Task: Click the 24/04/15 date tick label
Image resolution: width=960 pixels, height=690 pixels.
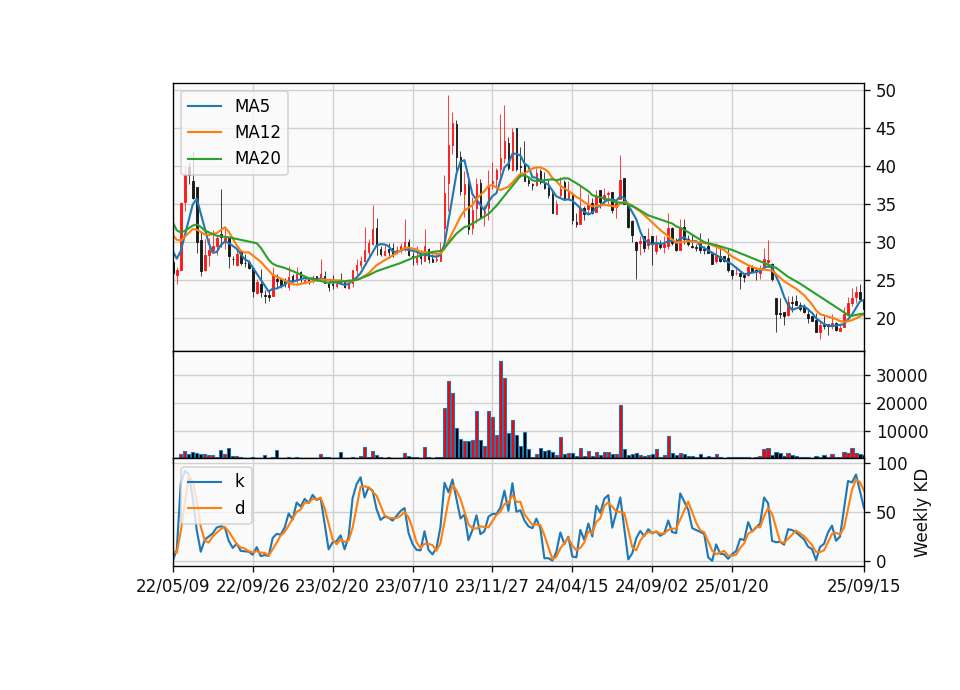Action: tap(572, 586)
